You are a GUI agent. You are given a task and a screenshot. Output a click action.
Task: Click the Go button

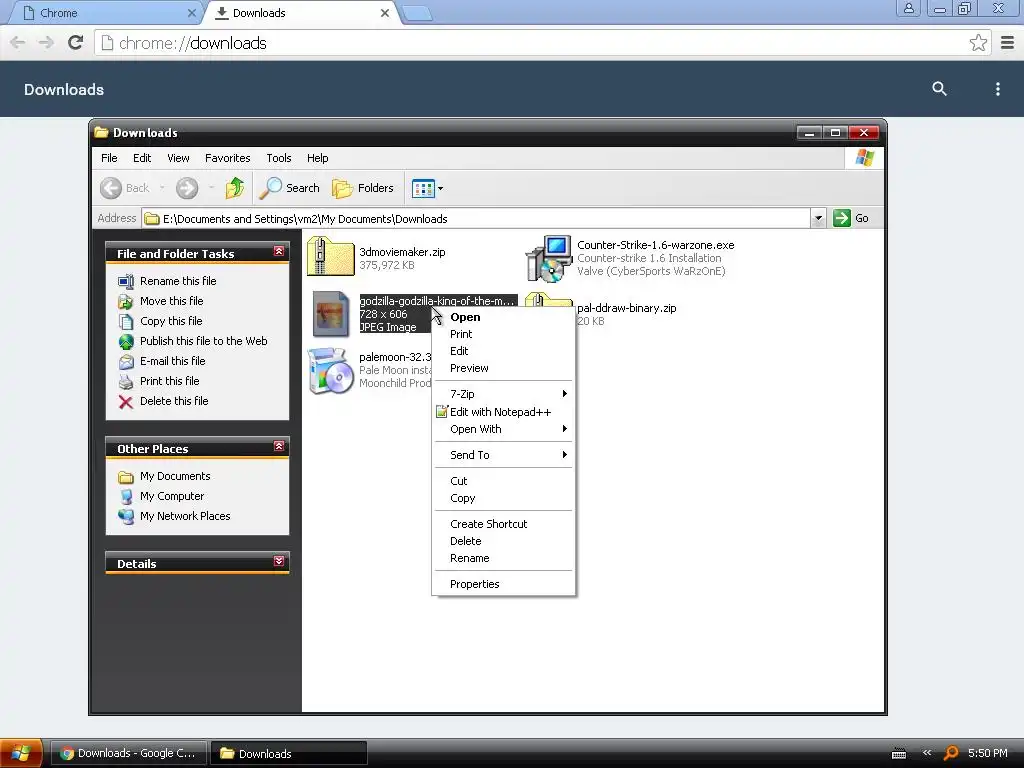[851, 218]
